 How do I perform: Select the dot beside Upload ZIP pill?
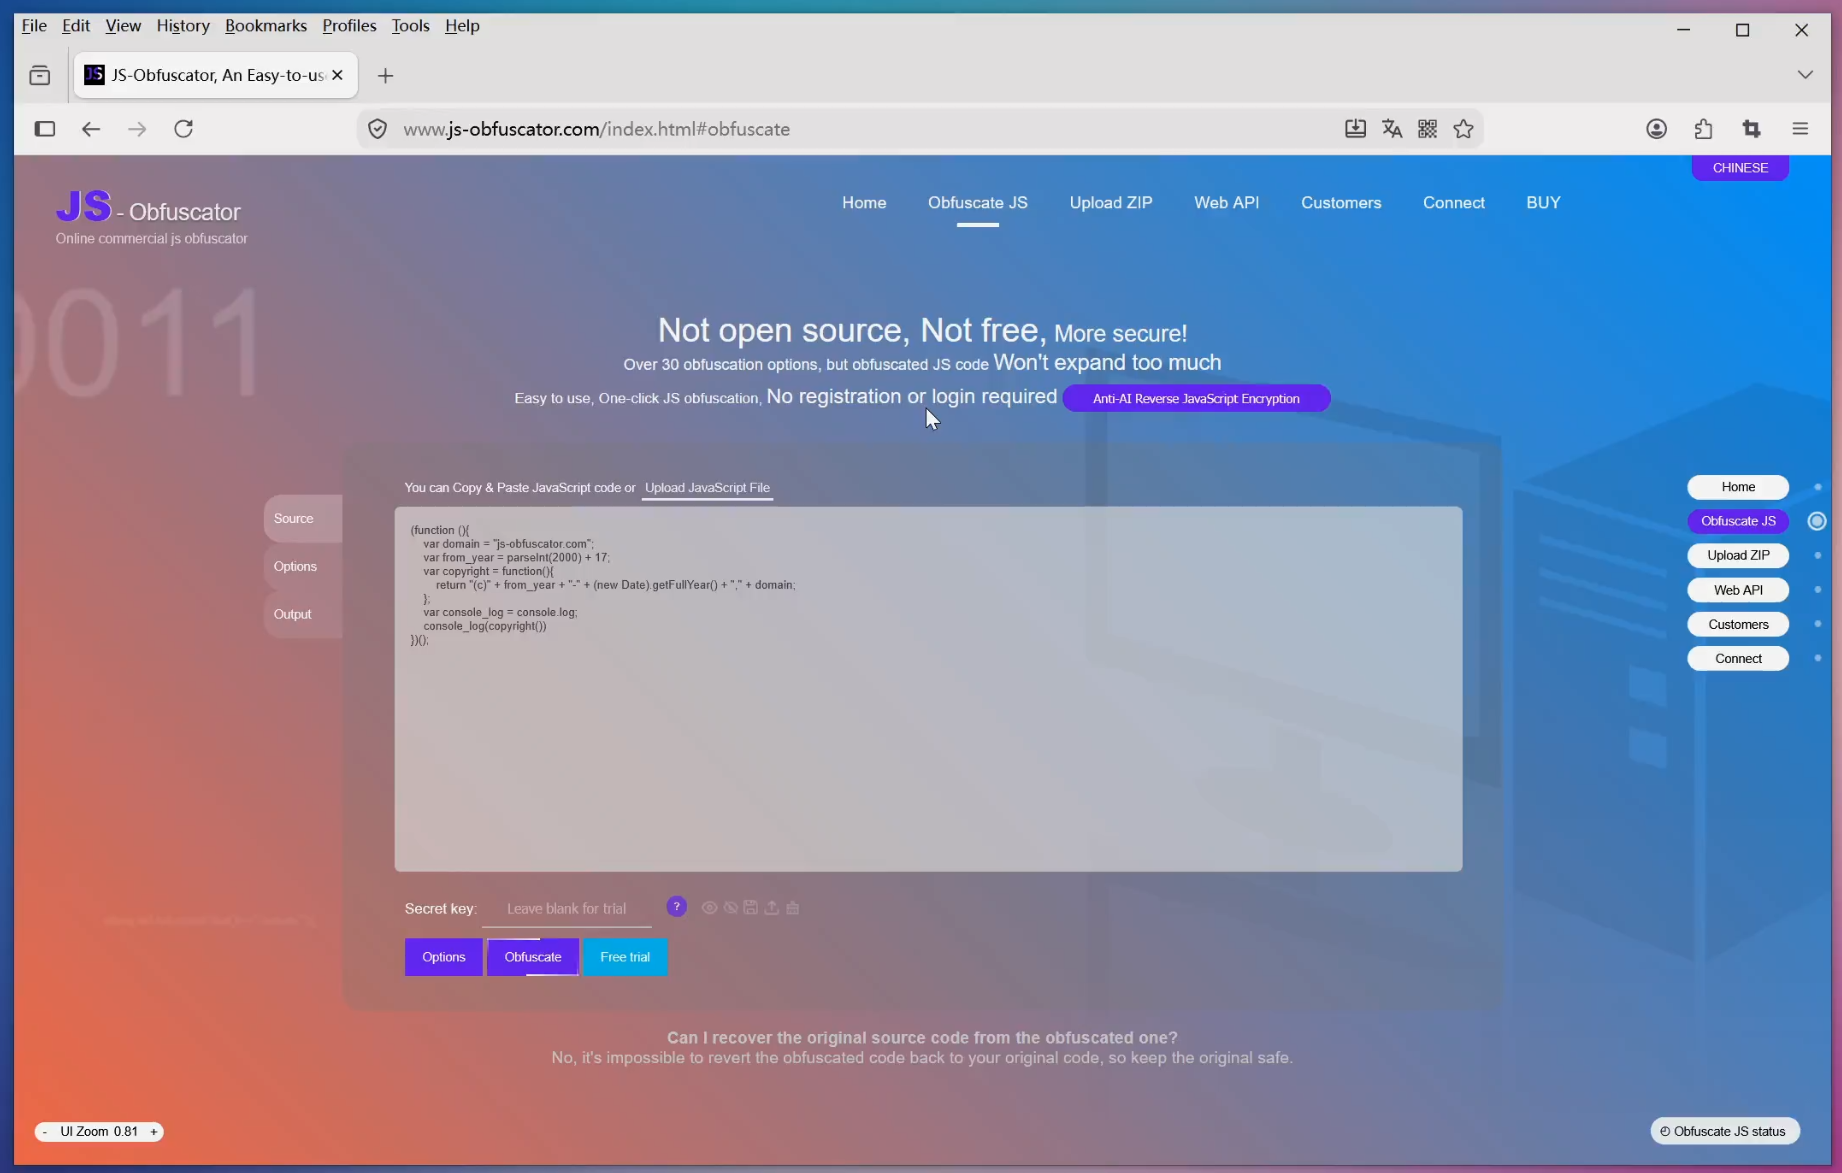1818,556
